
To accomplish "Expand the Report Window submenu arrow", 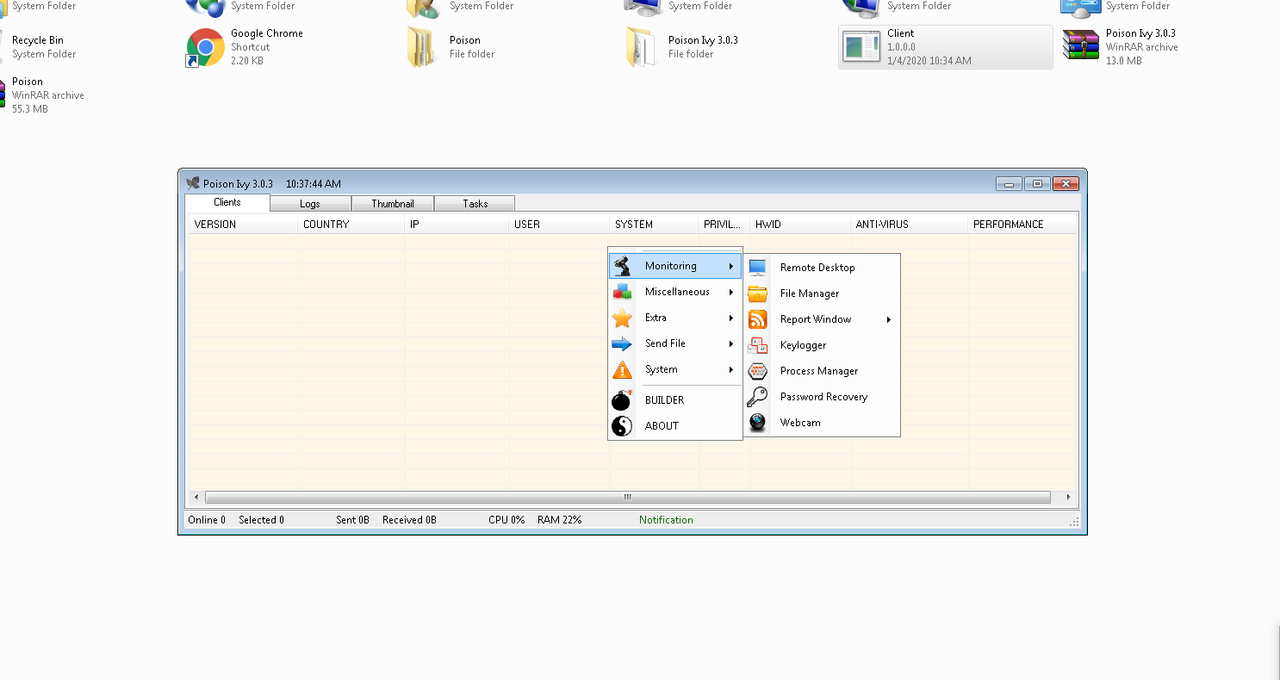I will [888, 320].
